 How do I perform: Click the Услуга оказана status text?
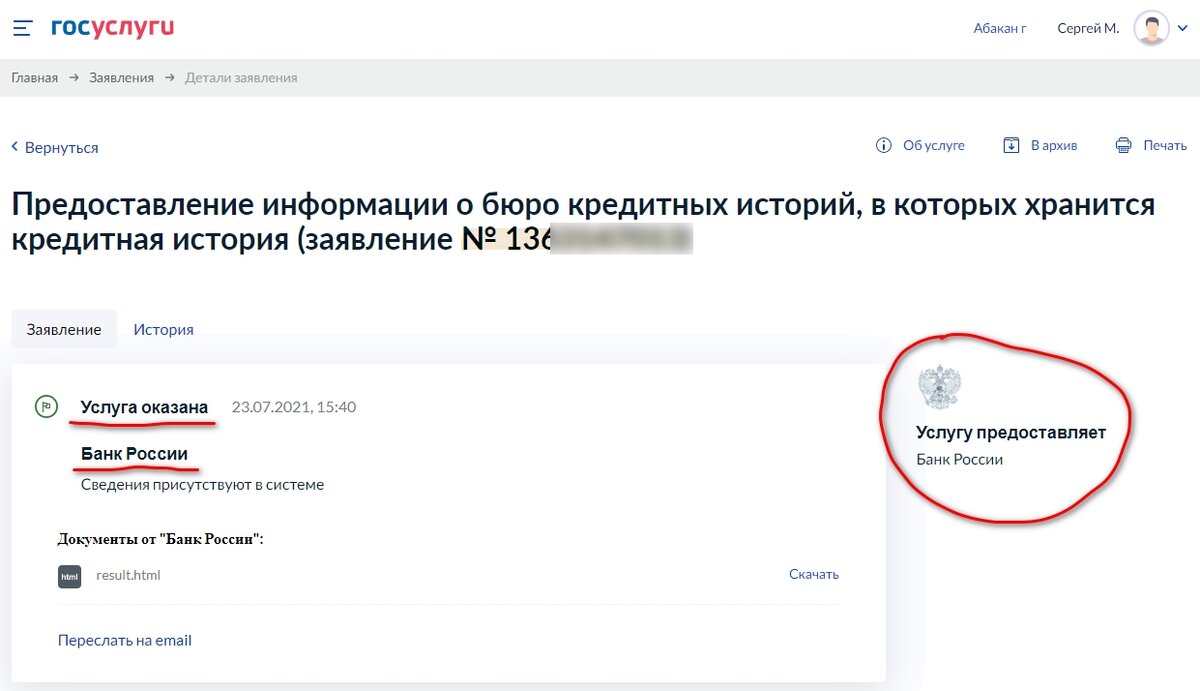coord(145,407)
